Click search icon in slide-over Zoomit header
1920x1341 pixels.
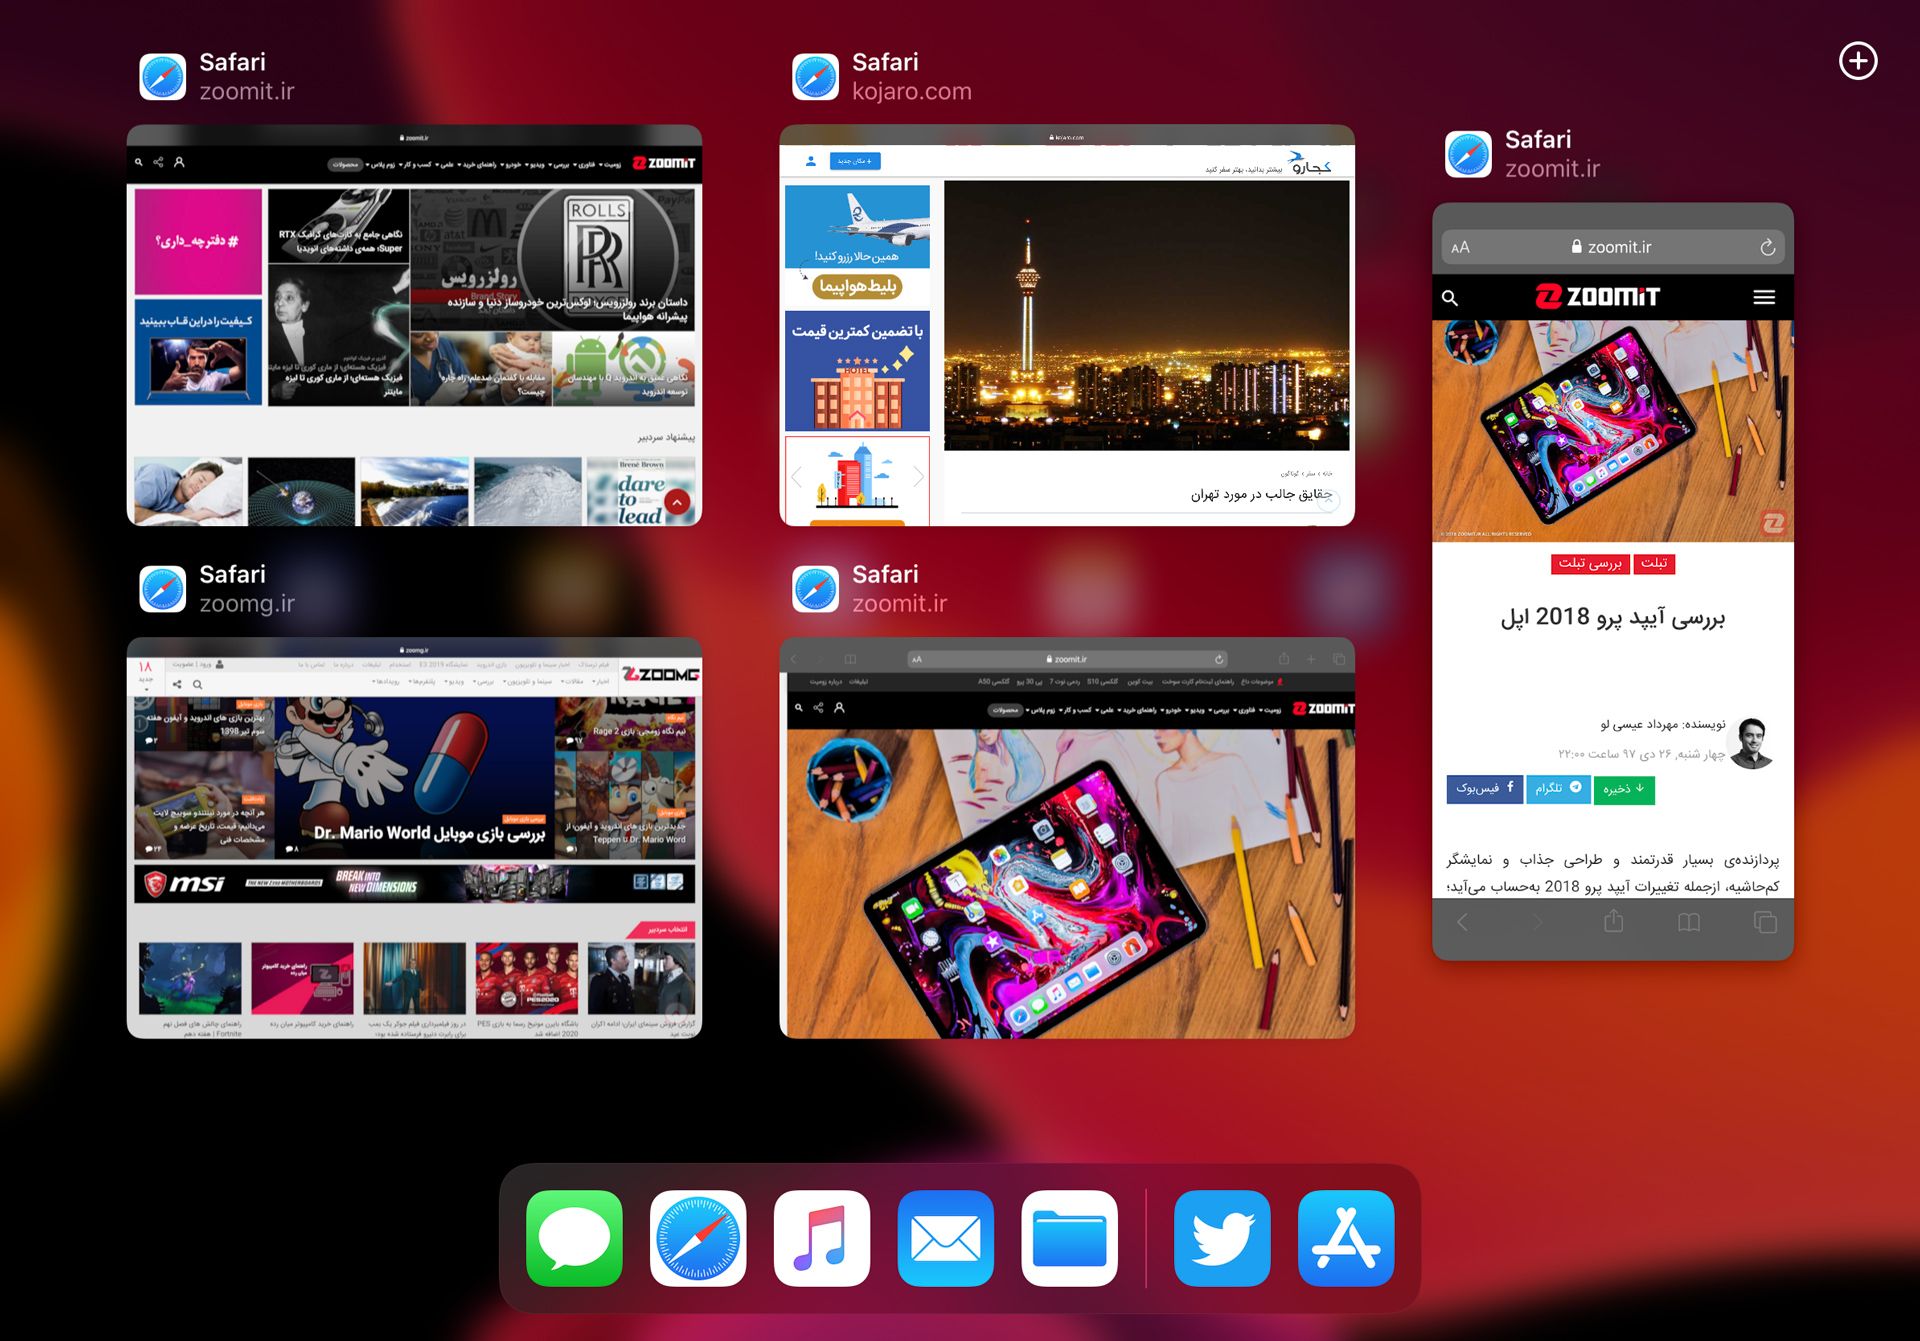(x=1450, y=298)
